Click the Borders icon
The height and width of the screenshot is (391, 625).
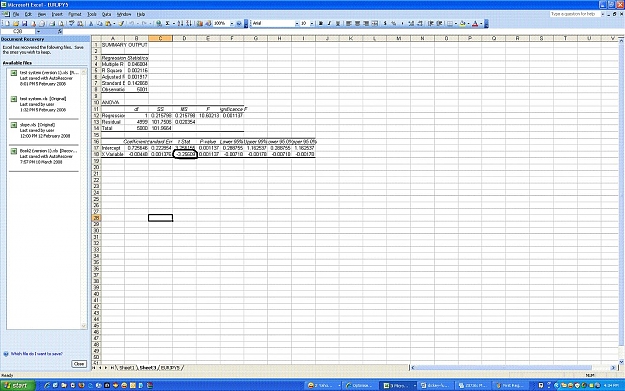450,24
